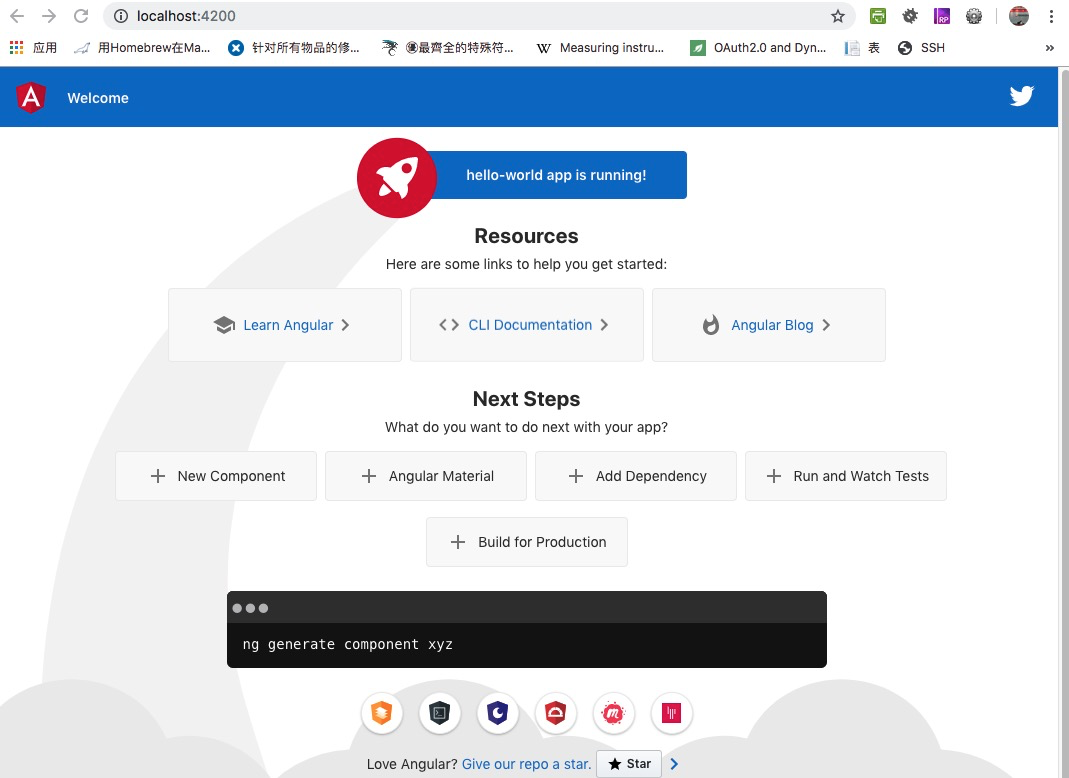Select the Angular Material card
Viewport: 1069px width, 778px height.
pyautogui.click(x=426, y=476)
